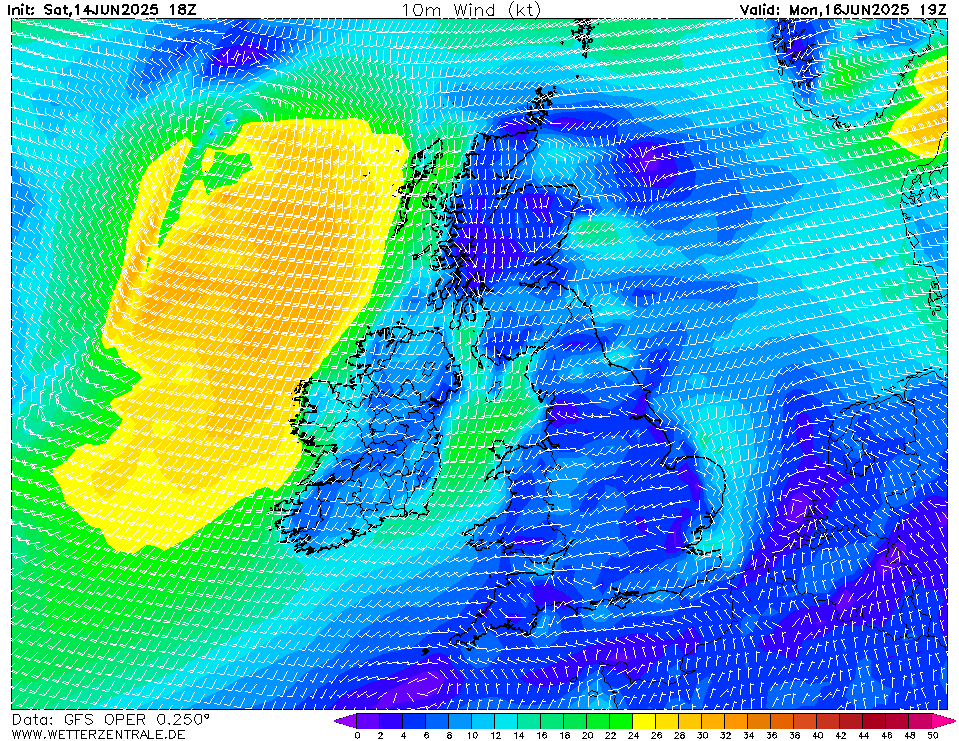The width and height of the screenshot is (959, 741).
Task: Select the 'Init: Sat,14JUN2025 18Z' text
Action: pyautogui.click(x=102, y=9)
